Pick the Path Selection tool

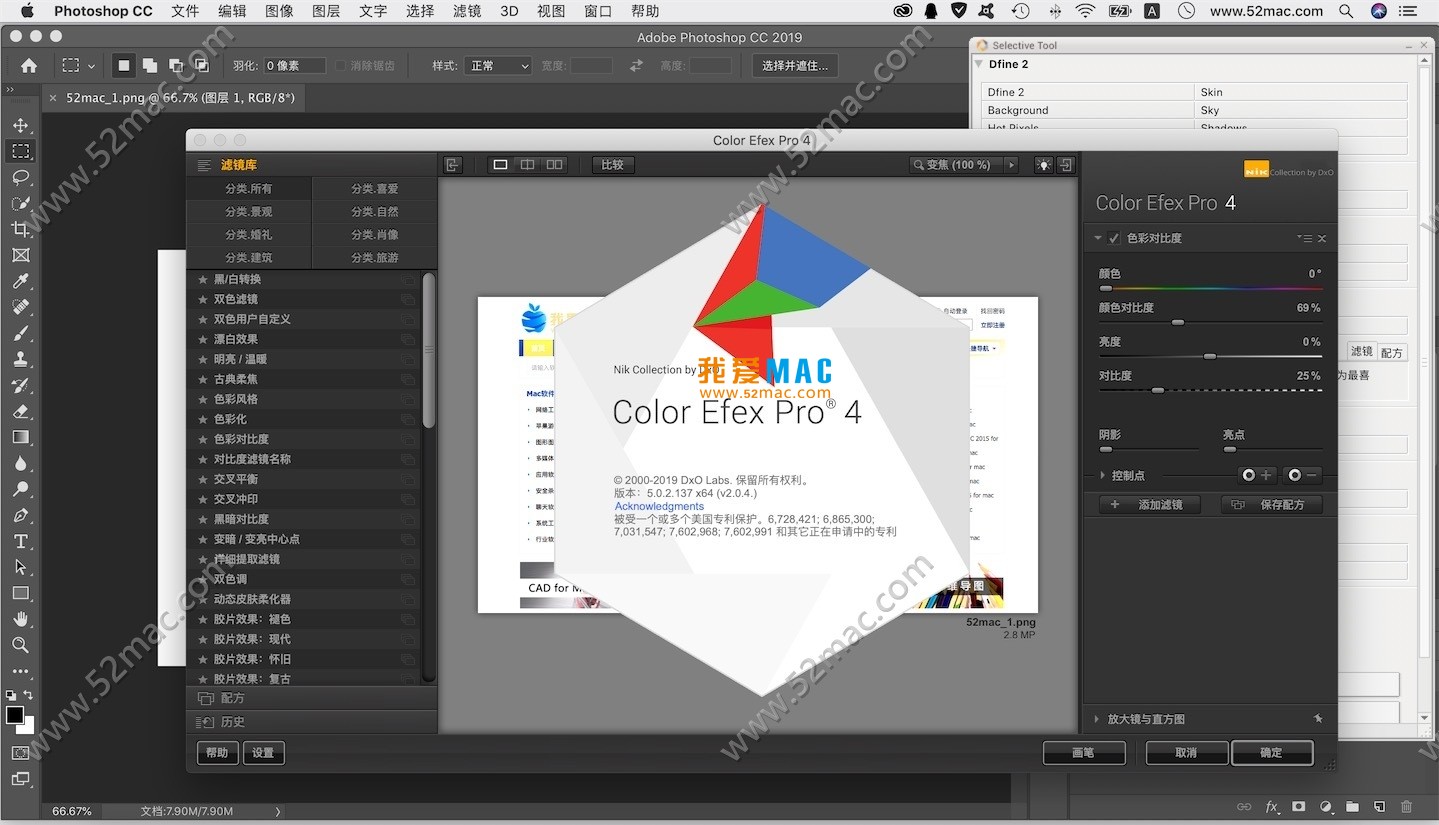point(20,568)
